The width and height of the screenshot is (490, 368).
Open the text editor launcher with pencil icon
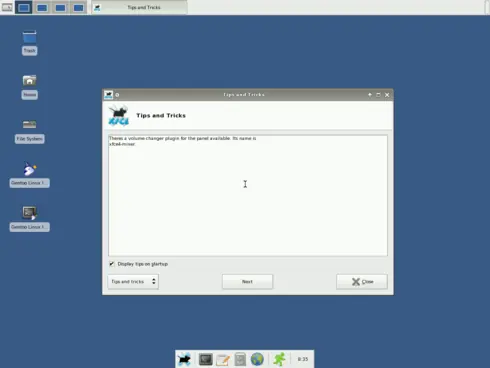point(223,360)
